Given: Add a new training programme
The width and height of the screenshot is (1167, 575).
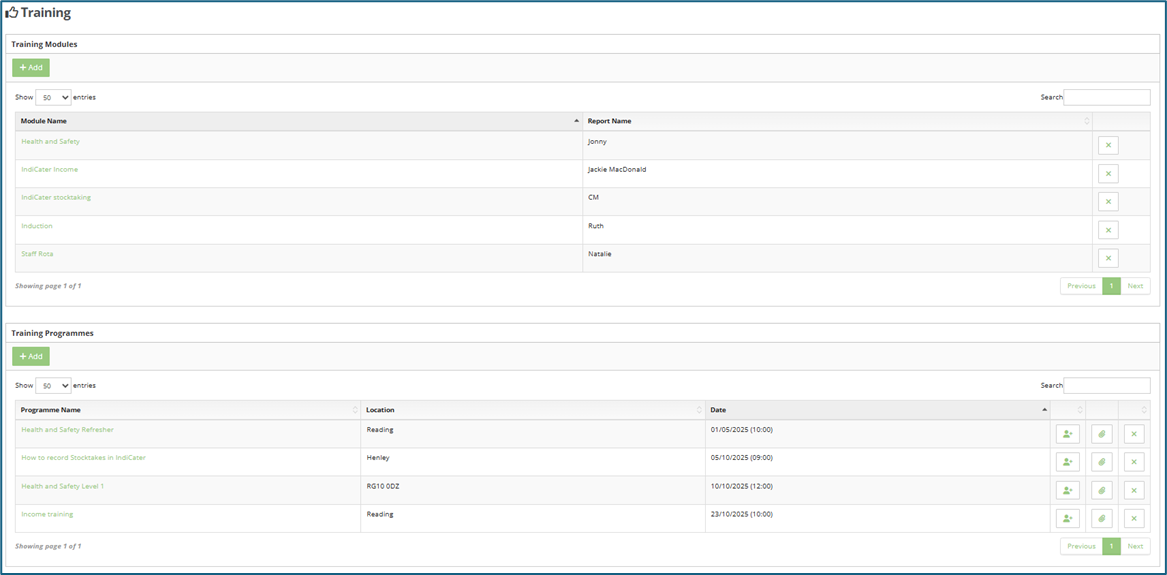Looking at the screenshot, I should tap(31, 356).
